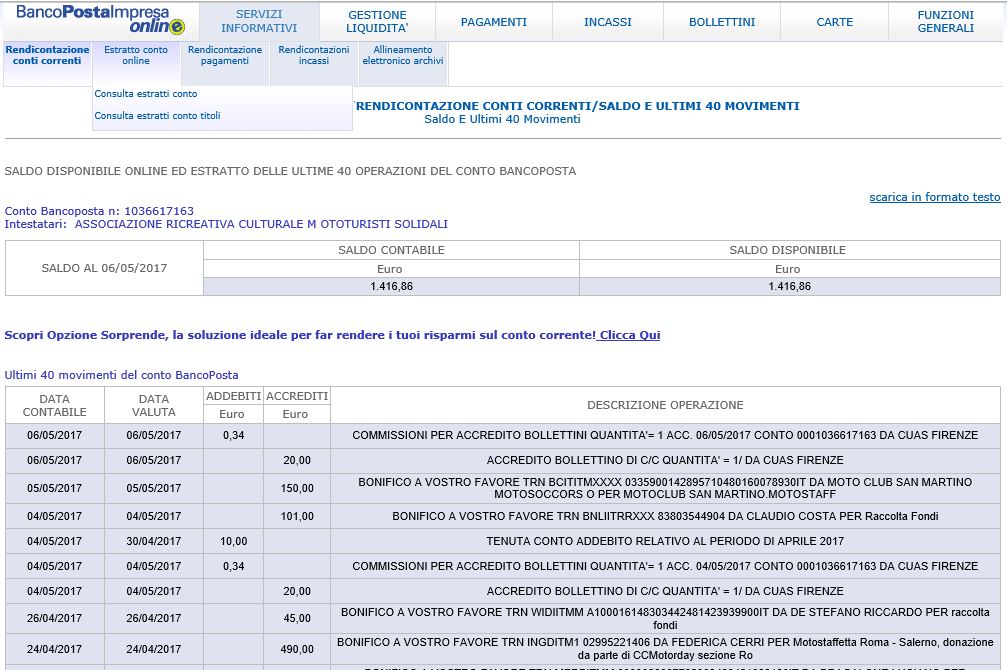The width and height of the screenshot is (1007, 670).
Task: Open the FUNZIONI GENERALI menu
Action: click(945, 21)
